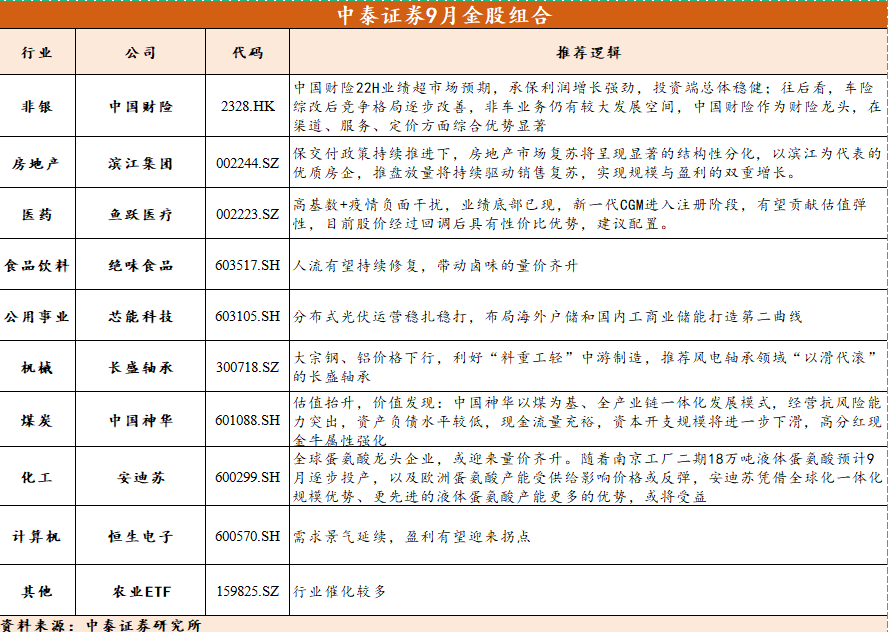
Task: Select the 公司 column header
Action: 140,53
